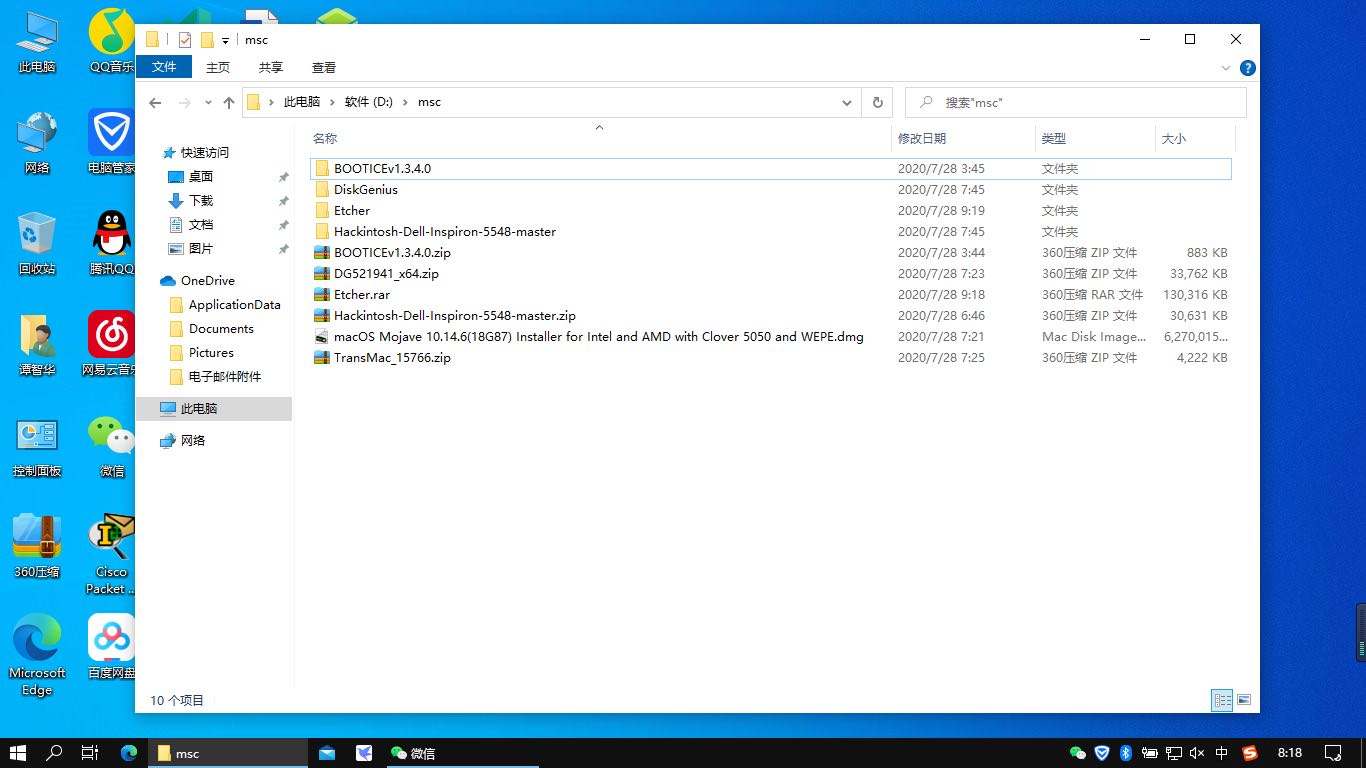Open the Customize Quick Access Toolbar dropdown
This screenshot has height=768, width=1366.
226,41
